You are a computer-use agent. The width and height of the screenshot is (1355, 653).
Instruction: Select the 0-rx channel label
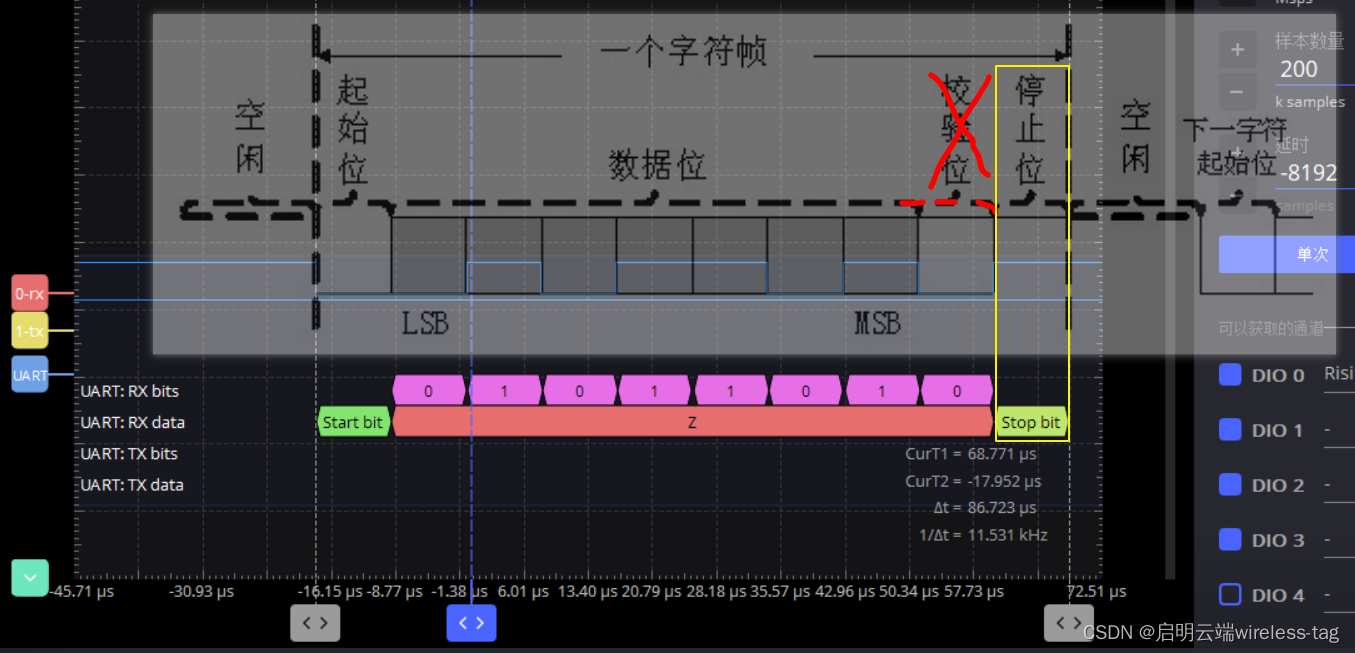pos(30,294)
